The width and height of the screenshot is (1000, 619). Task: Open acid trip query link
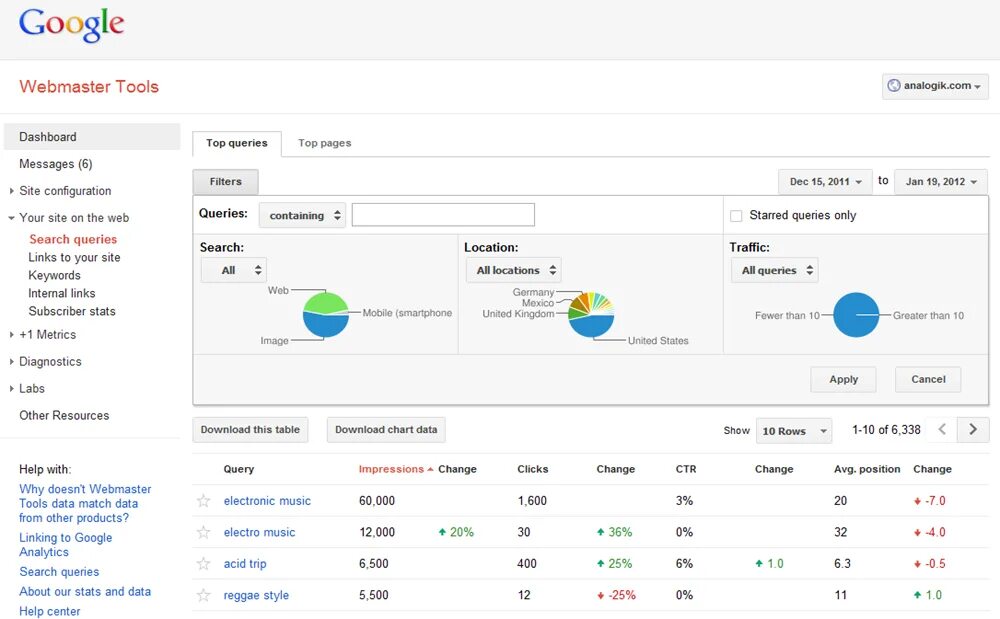[x=245, y=564]
